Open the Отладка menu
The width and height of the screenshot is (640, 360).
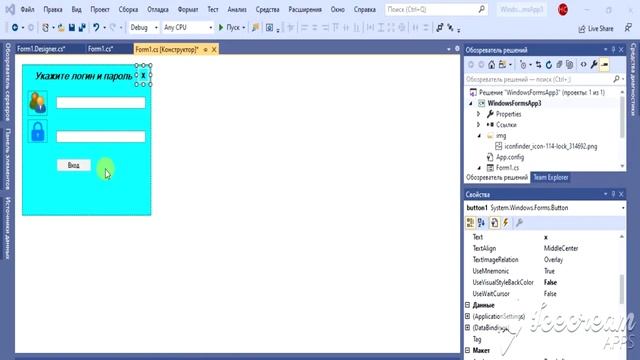pos(158,9)
